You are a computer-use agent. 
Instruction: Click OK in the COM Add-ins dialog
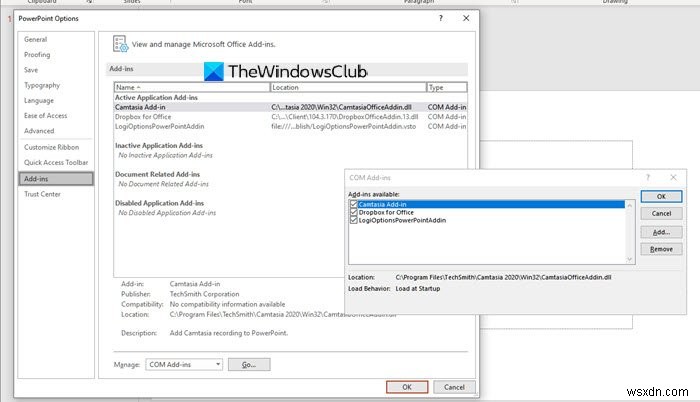coord(661,197)
